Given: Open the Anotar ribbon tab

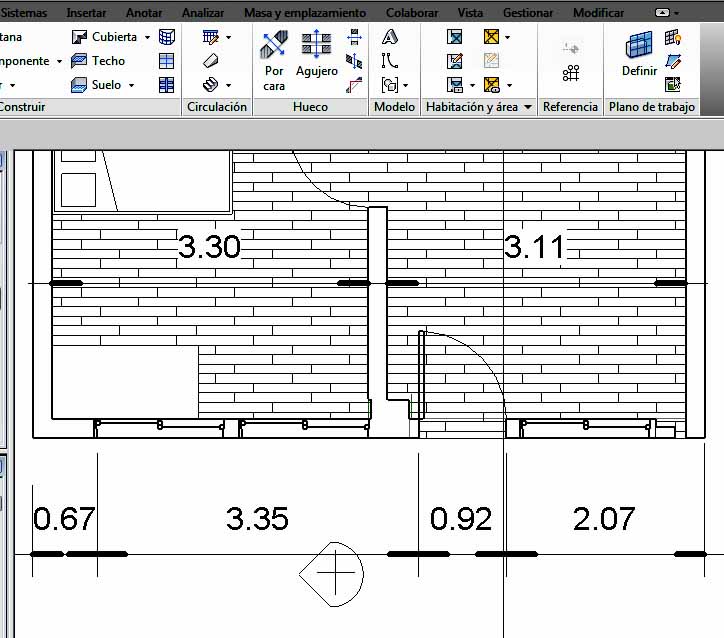Looking at the screenshot, I should point(145,13).
